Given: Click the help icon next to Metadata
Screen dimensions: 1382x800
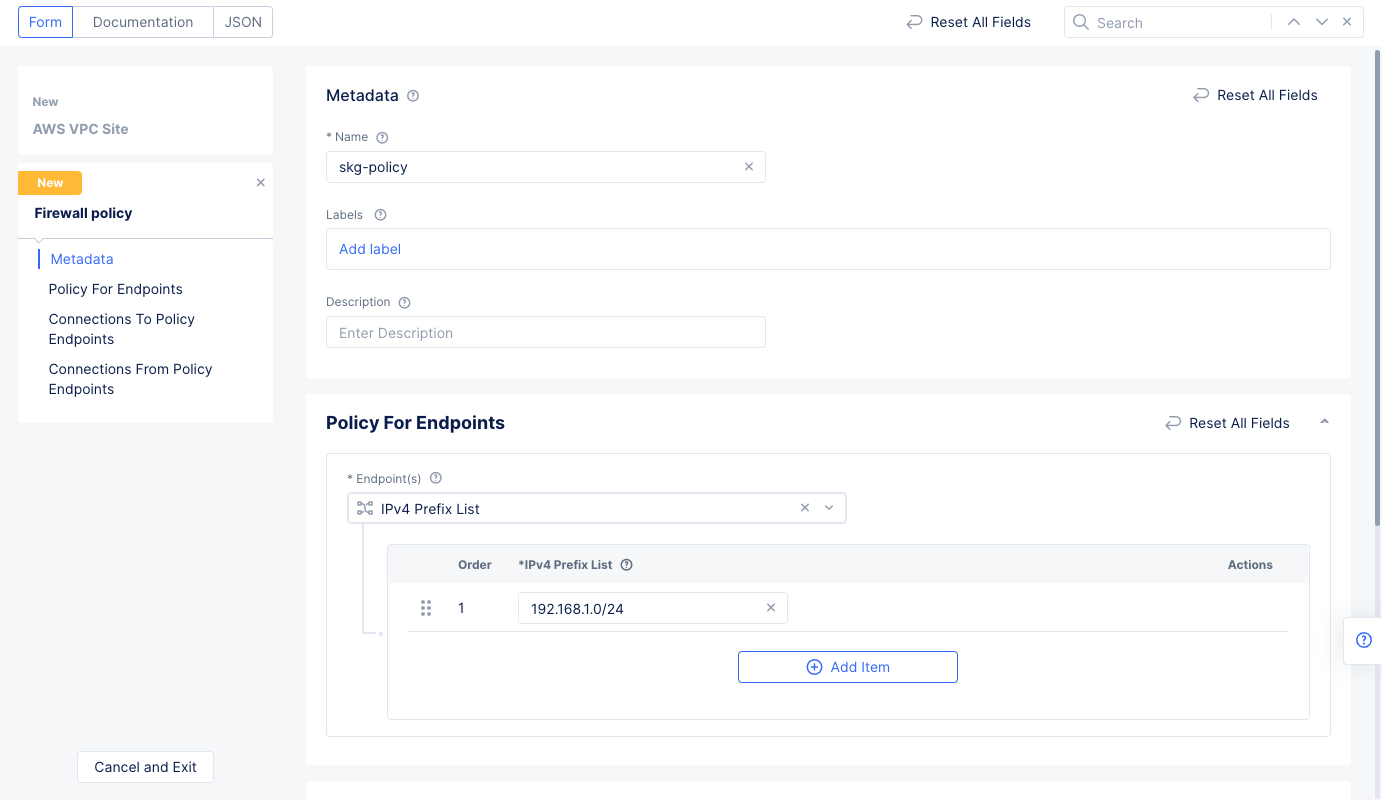Looking at the screenshot, I should [413, 96].
